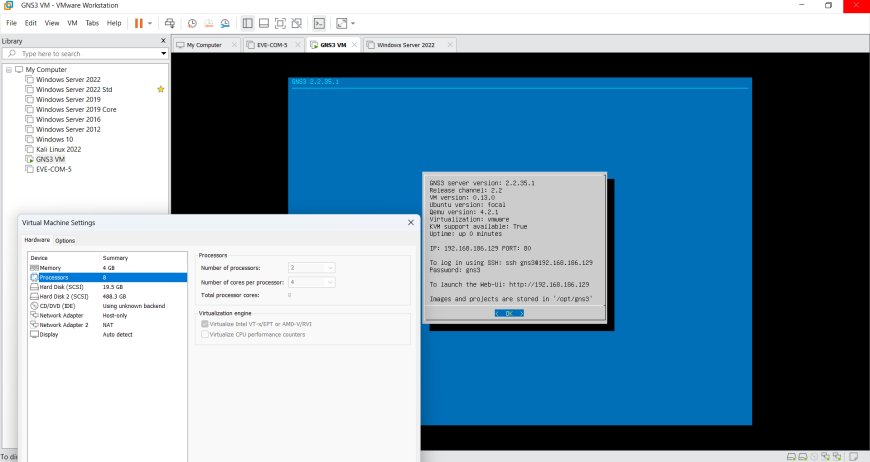This screenshot has height=462, width=870.
Task: Switch to the Options tab in settings
Action: 65,241
